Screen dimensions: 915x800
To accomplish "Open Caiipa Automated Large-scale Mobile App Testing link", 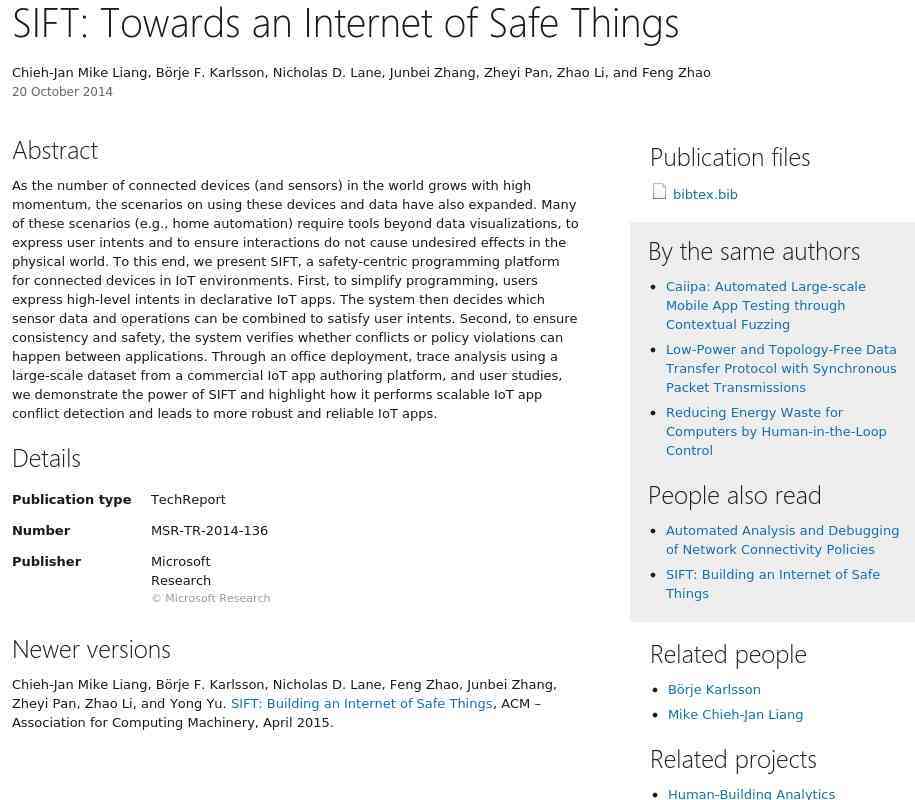I will coord(766,306).
